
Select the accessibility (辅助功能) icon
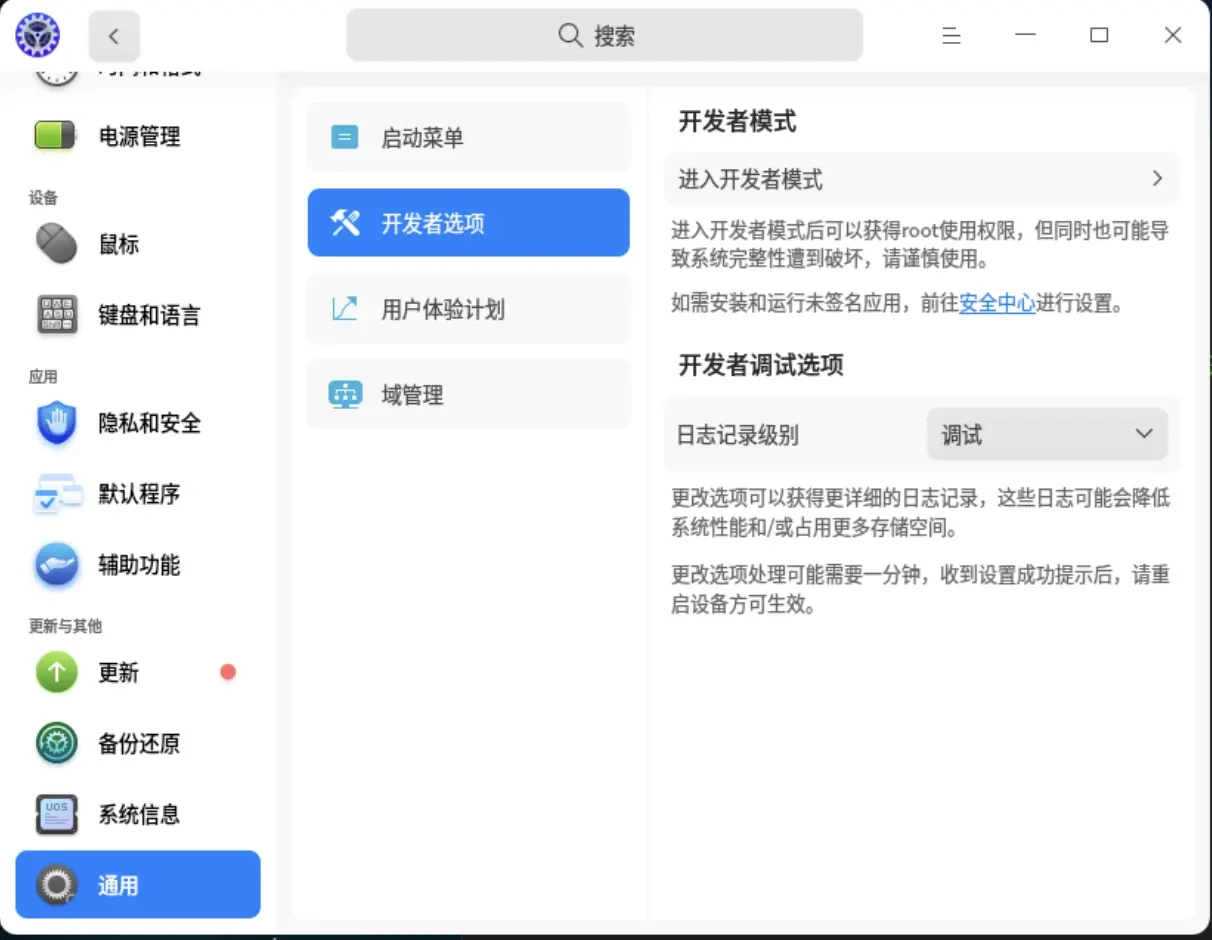click(x=56, y=565)
